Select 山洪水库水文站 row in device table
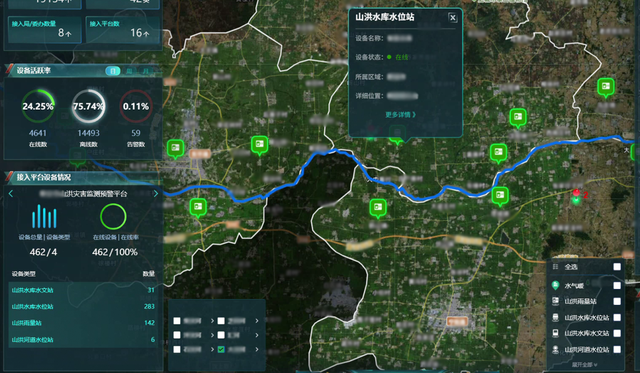Viewport: 640px width, 373px height. [x=83, y=290]
